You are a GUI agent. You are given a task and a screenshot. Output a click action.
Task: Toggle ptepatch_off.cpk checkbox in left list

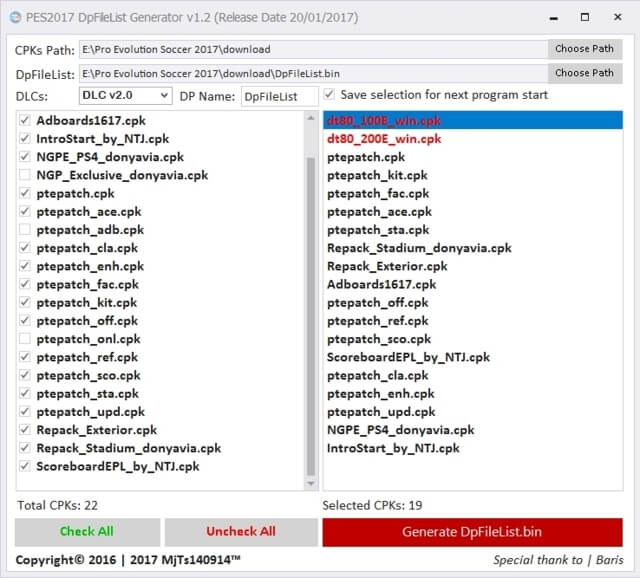pyautogui.click(x=25, y=321)
